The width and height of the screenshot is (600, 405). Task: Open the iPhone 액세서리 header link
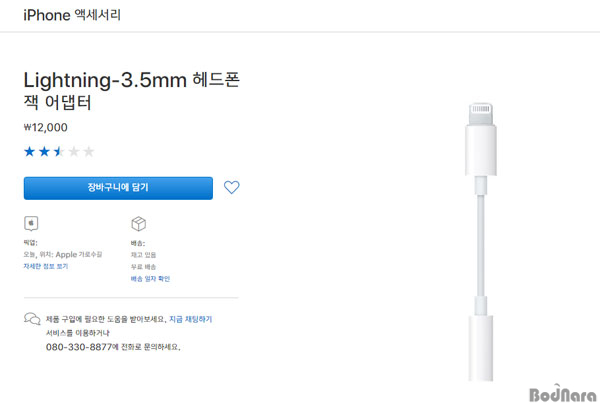(x=72, y=15)
